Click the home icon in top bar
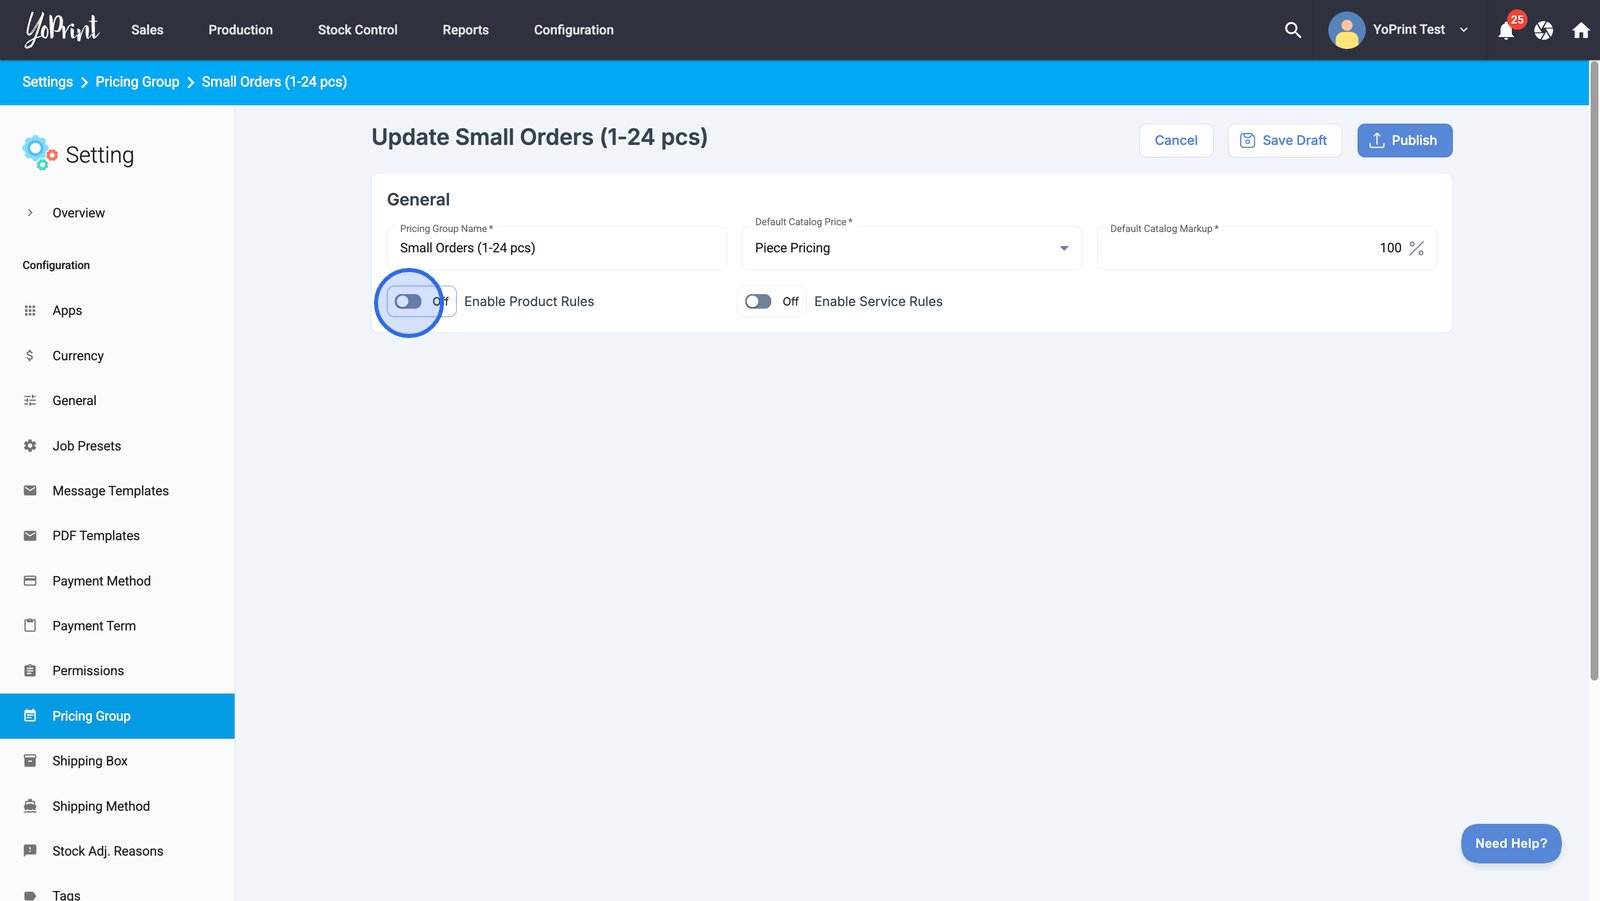 pyautogui.click(x=1581, y=31)
